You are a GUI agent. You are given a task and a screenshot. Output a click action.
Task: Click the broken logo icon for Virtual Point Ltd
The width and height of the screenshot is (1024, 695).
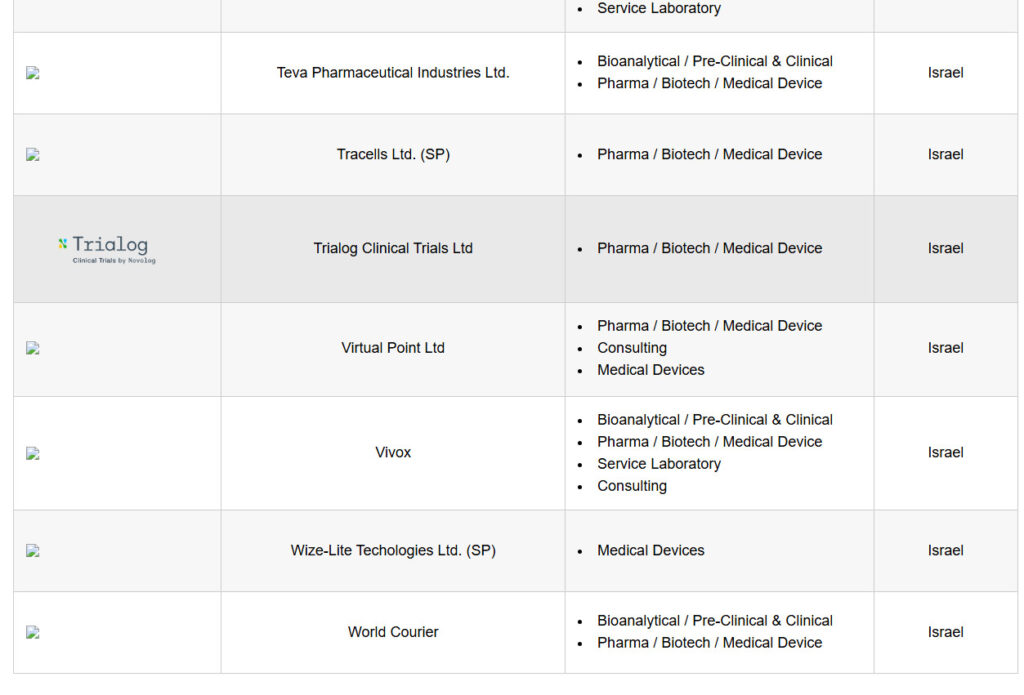point(33,348)
